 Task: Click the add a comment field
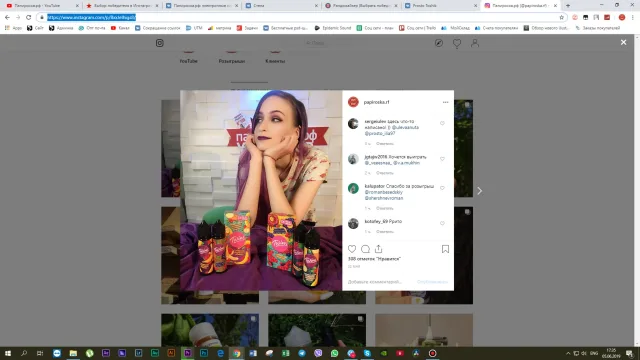point(380,282)
